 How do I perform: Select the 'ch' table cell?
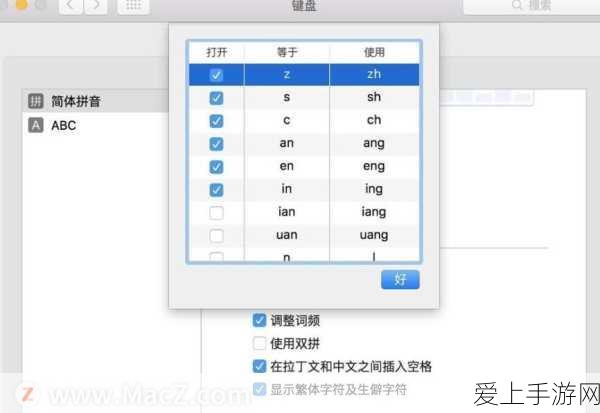pos(374,120)
